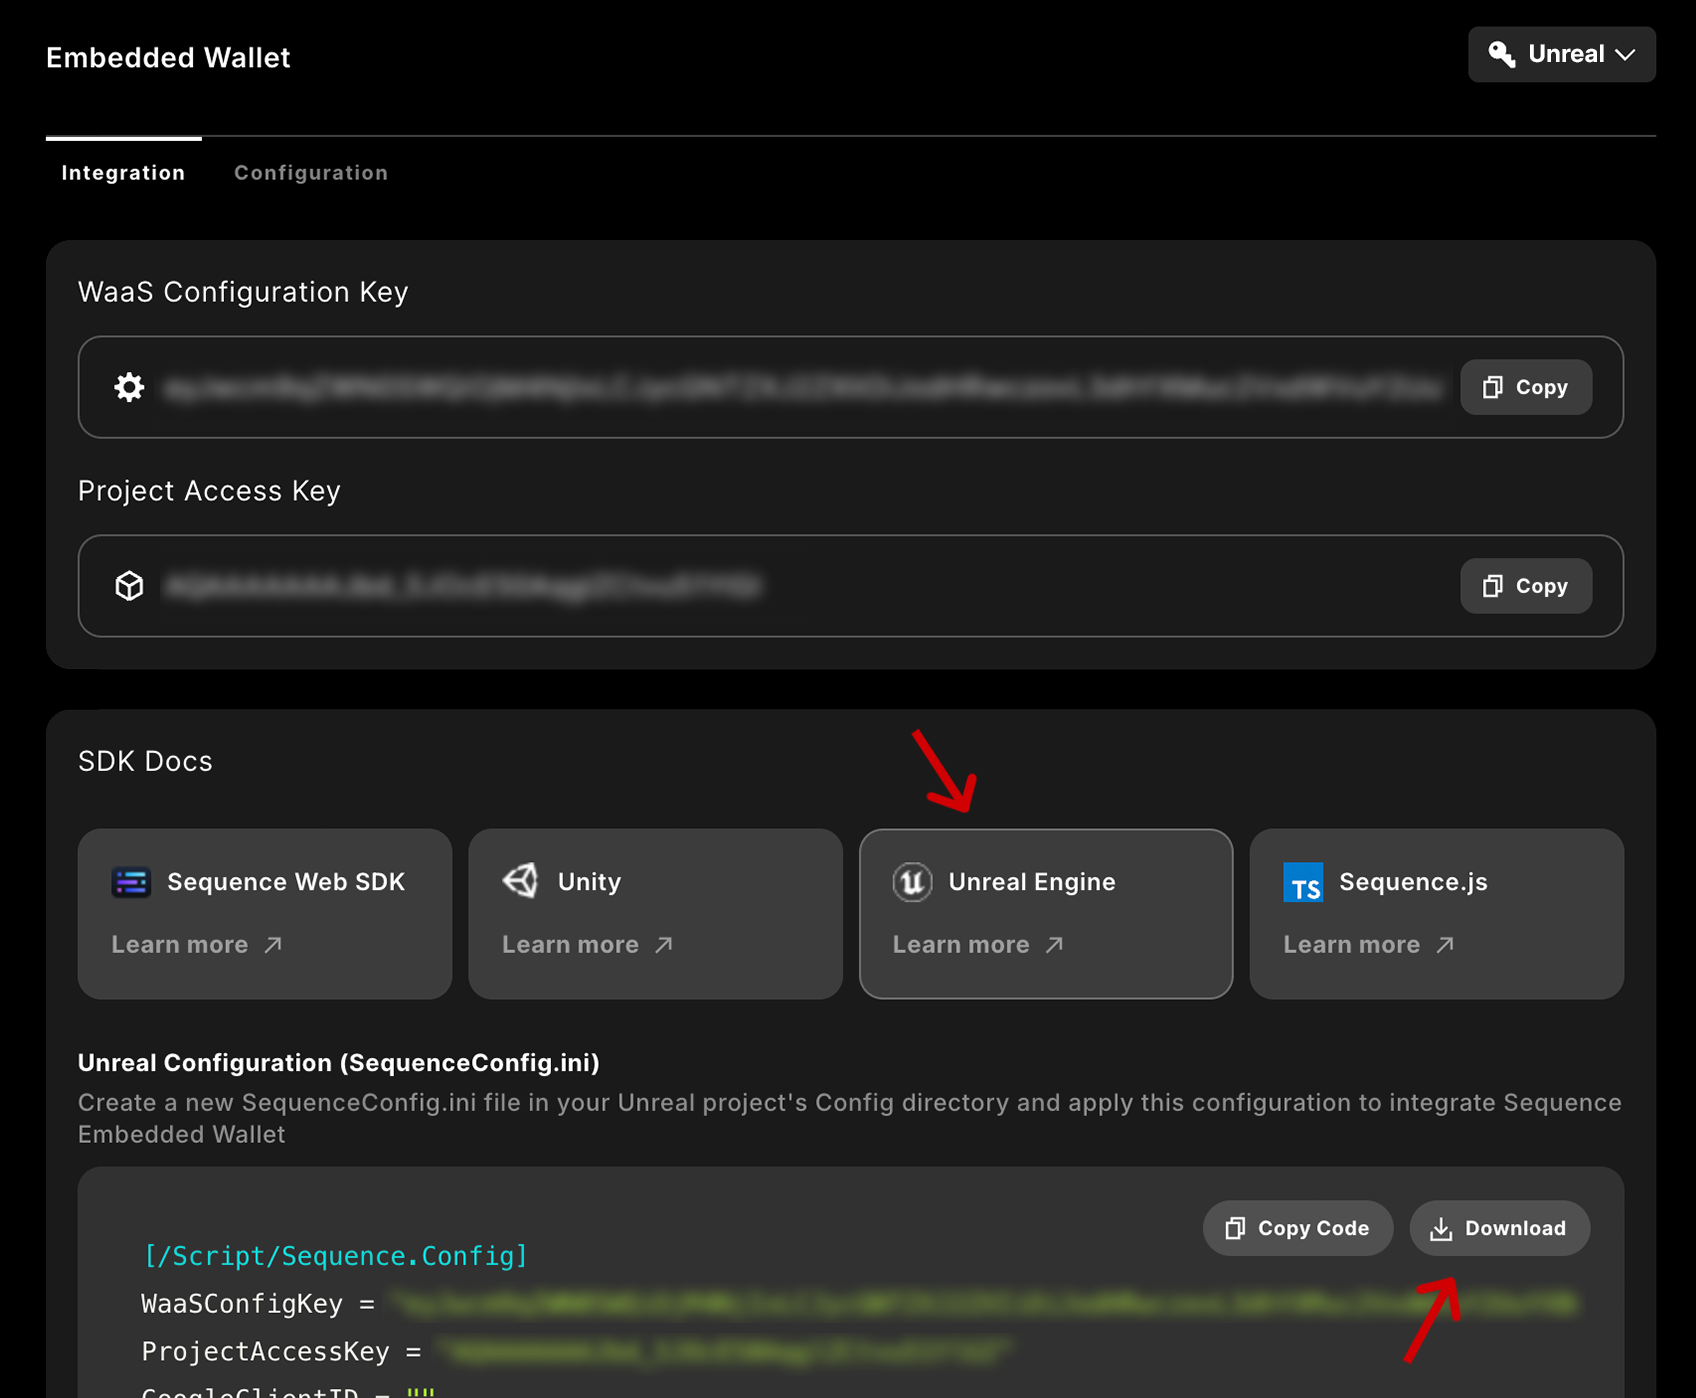Image resolution: width=1696 pixels, height=1398 pixels.
Task: Open the Sequence.js docs card
Action: click(x=1437, y=914)
